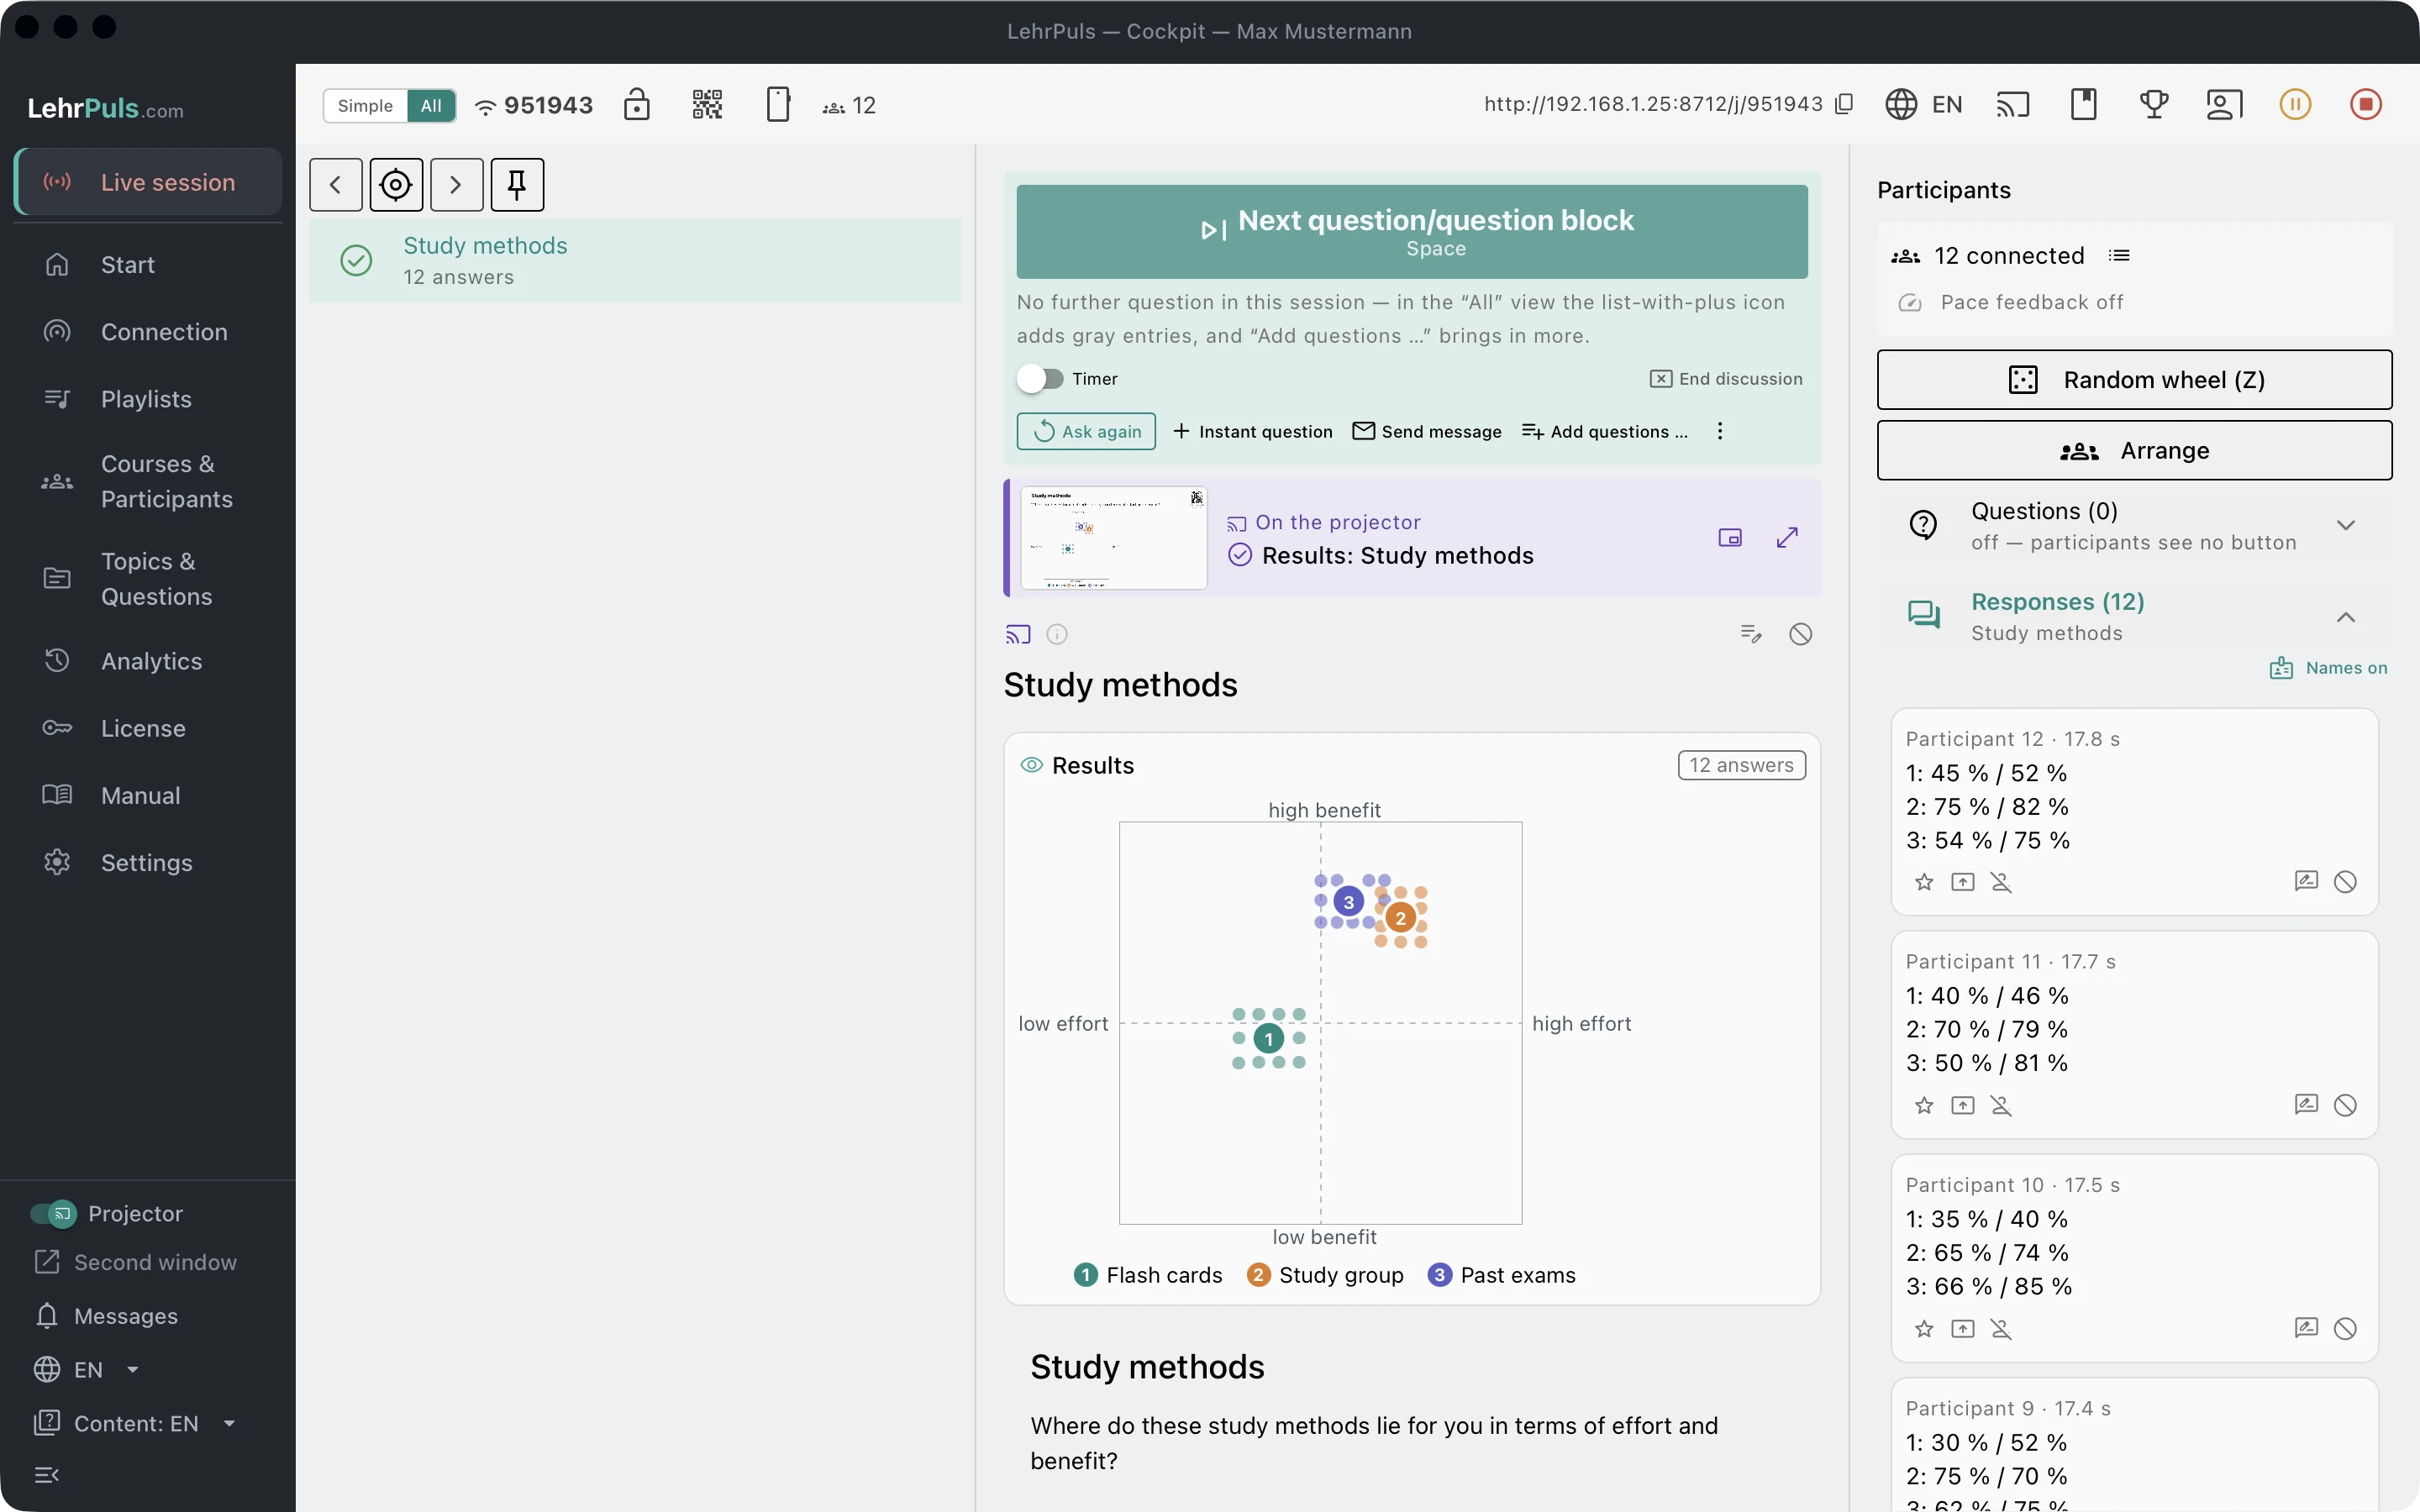Open the Content: EN dropdown

tap(136, 1423)
